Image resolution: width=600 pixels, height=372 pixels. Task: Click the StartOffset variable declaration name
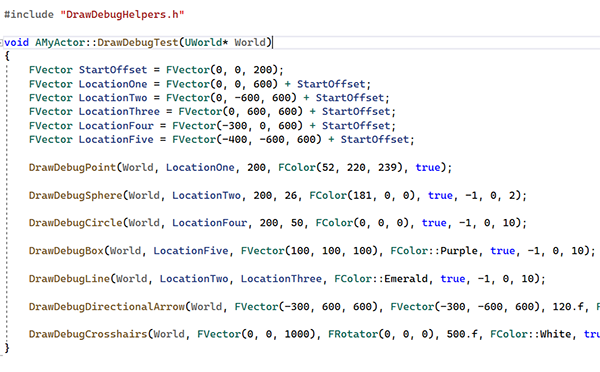(113, 70)
